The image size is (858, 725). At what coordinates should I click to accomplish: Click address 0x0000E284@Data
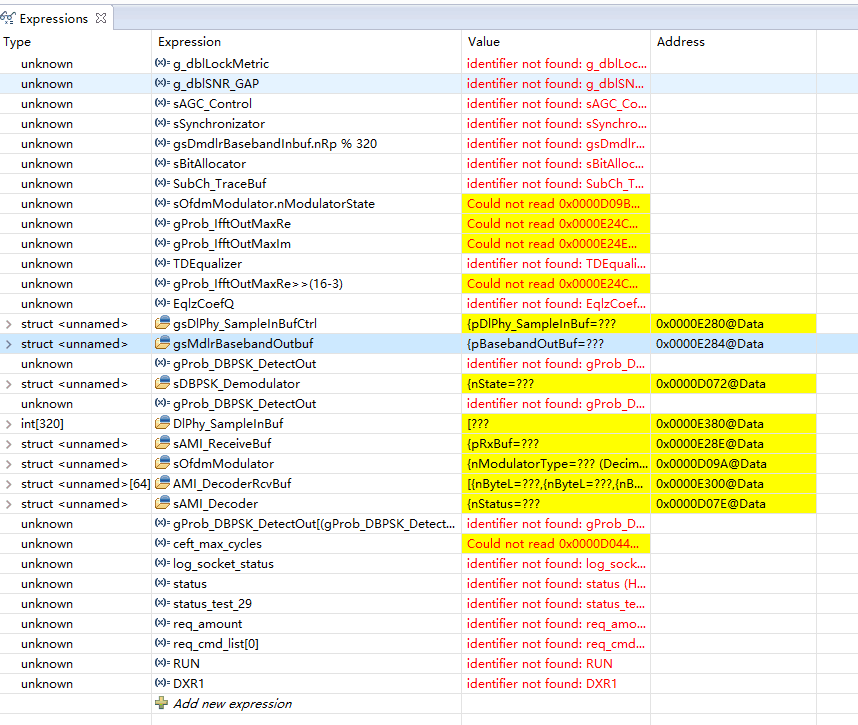(x=710, y=344)
